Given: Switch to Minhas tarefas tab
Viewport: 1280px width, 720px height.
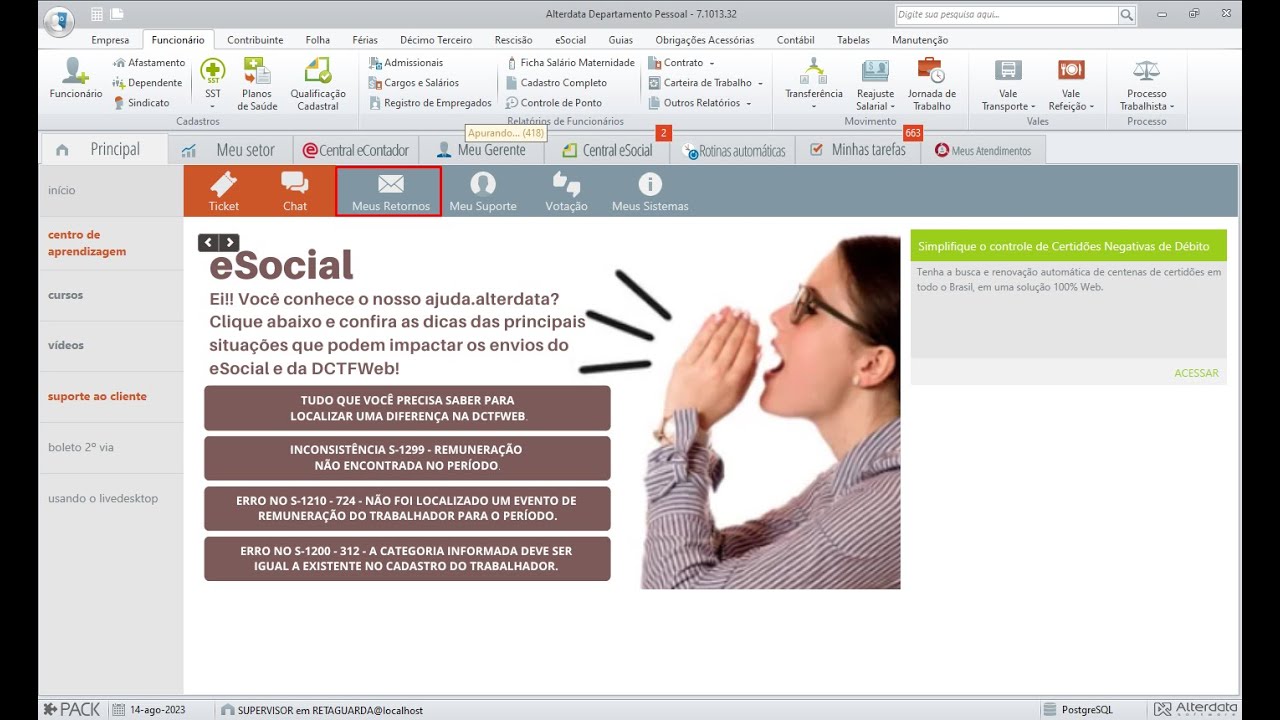Looking at the screenshot, I should tap(857, 150).
